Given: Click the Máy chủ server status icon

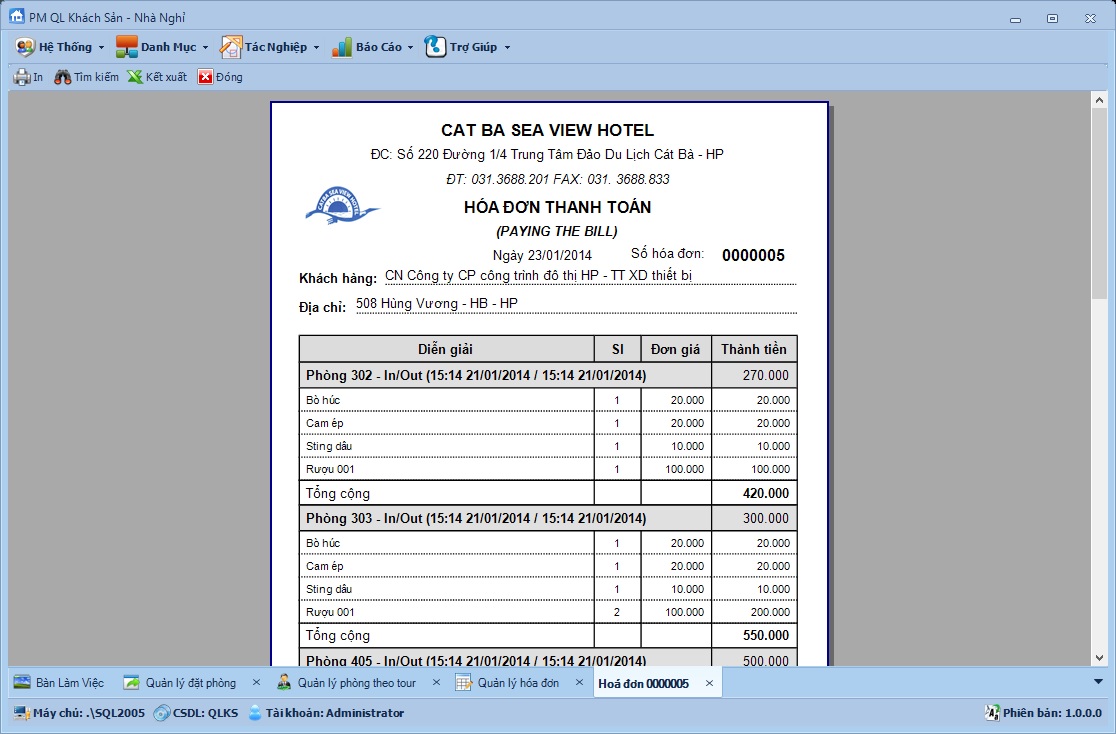Looking at the screenshot, I should pos(21,713).
